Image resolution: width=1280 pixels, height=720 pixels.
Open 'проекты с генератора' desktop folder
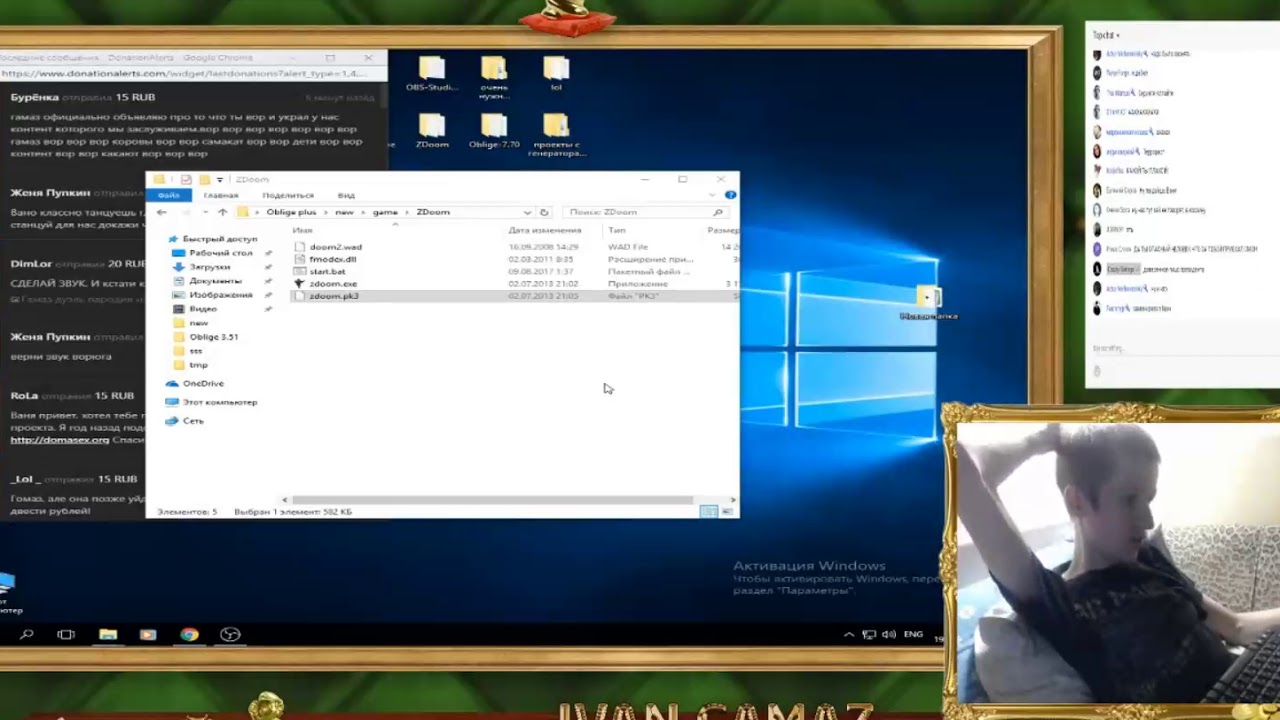(556, 135)
